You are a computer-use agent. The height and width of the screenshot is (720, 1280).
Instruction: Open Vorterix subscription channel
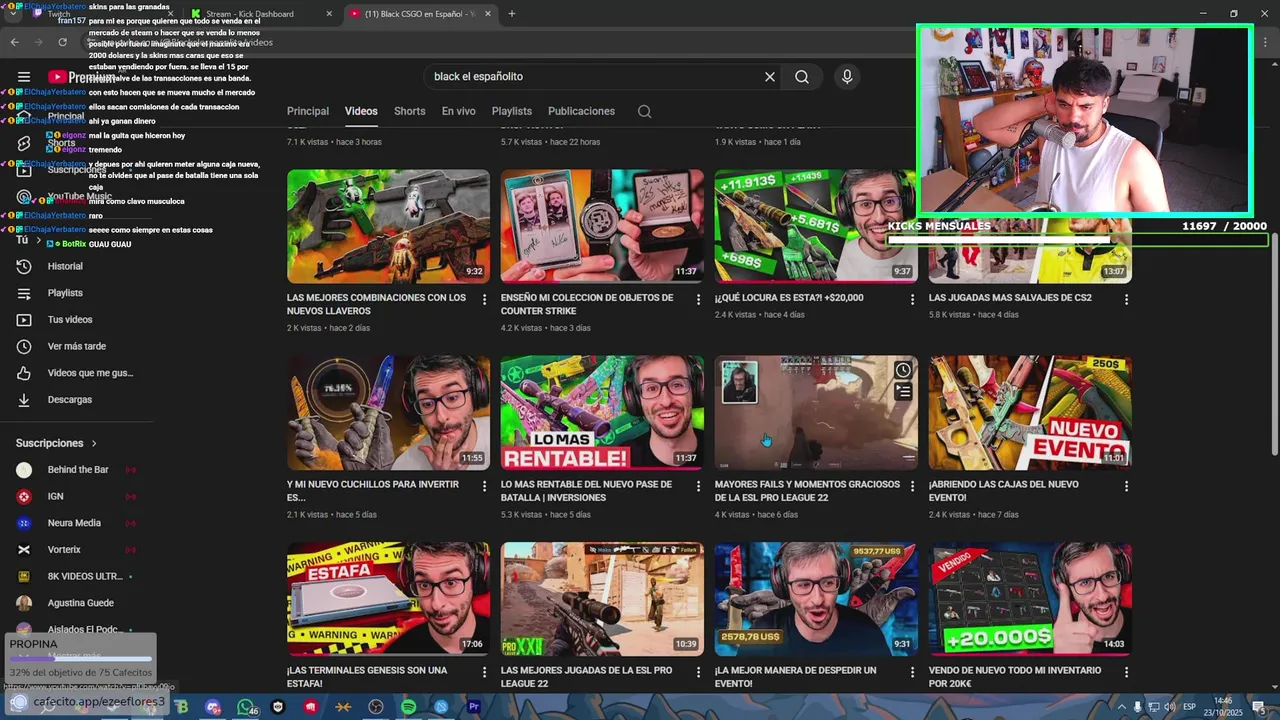click(64, 550)
